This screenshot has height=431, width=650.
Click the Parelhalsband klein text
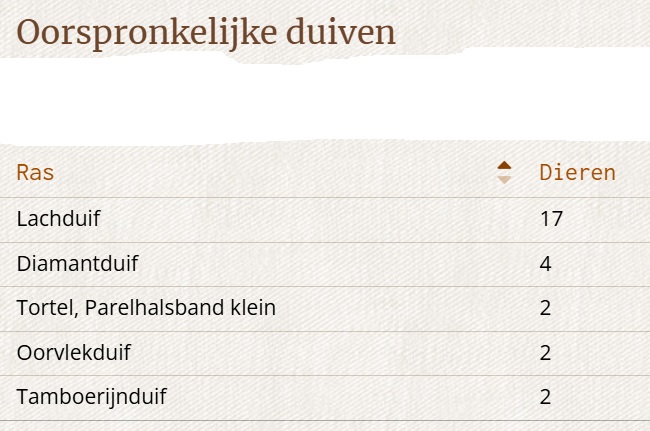coord(180,308)
